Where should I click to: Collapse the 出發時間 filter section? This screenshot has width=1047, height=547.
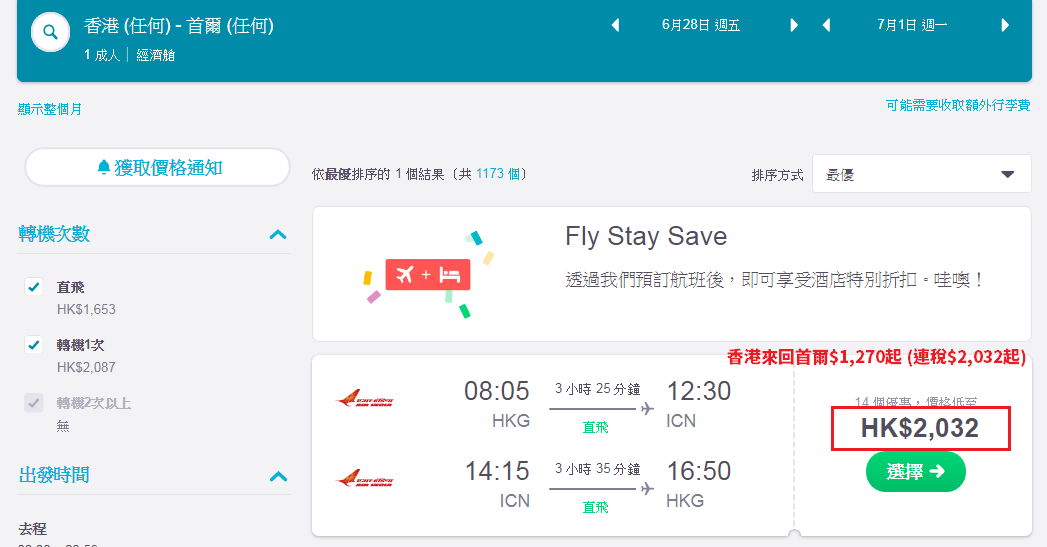point(278,476)
